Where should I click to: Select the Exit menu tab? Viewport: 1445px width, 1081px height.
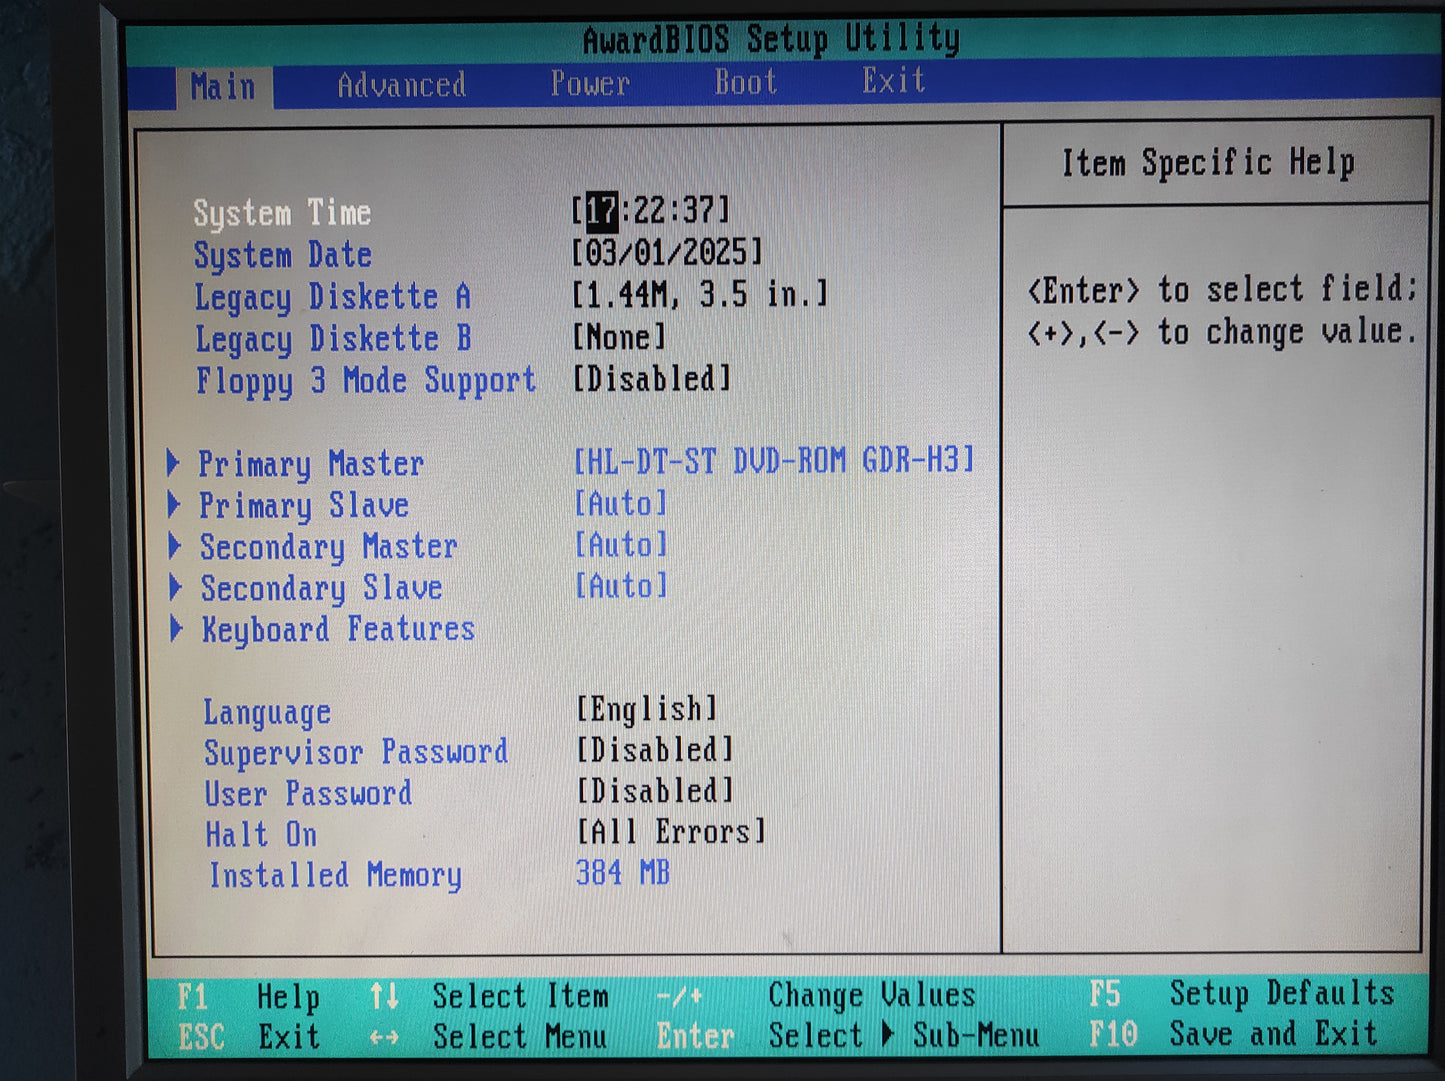[893, 80]
